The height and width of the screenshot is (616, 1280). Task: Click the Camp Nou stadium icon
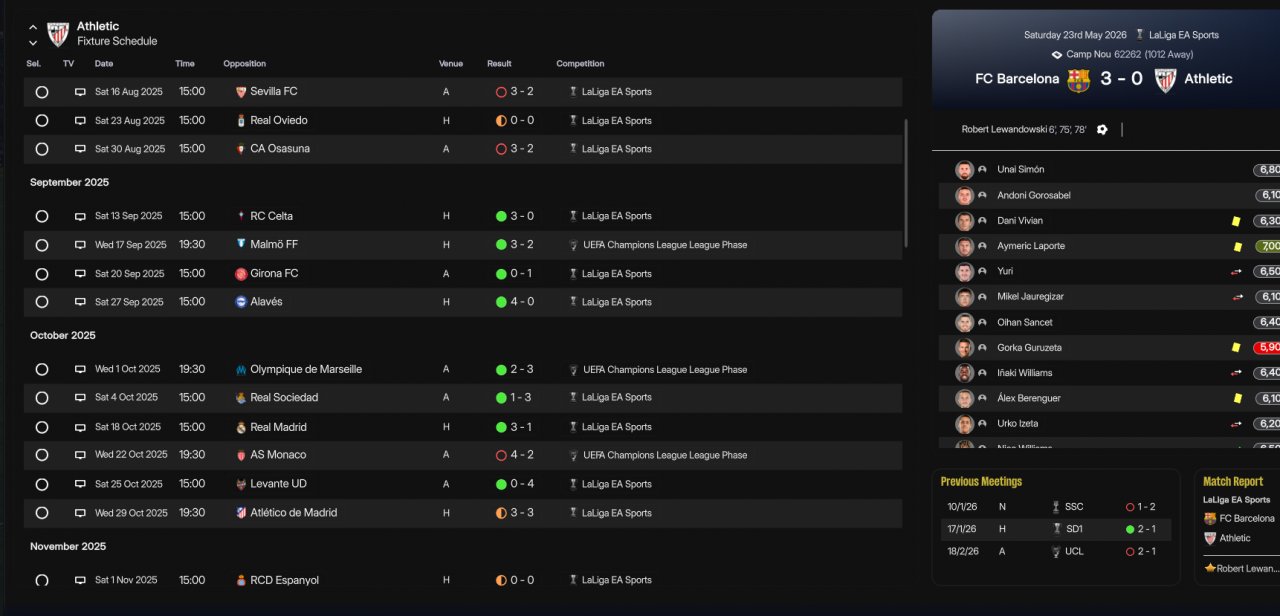(x=1057, y=55)
